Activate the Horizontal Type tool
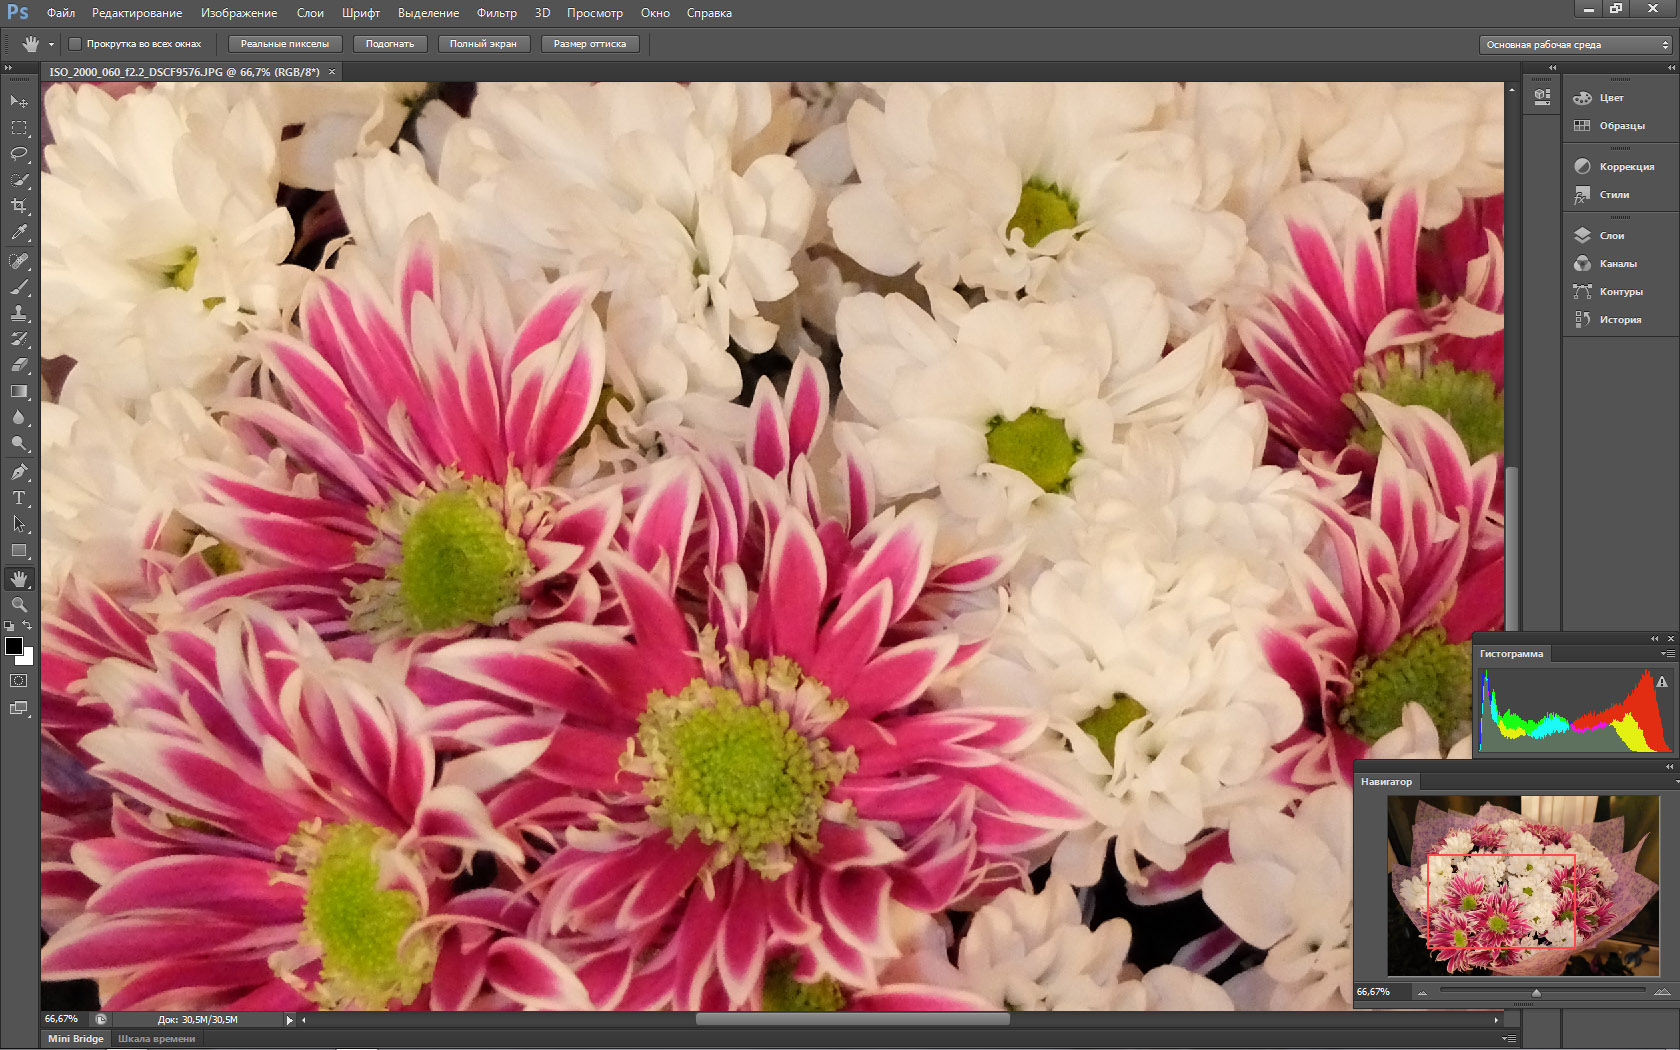1680x1050 pixels. [19, 498]
